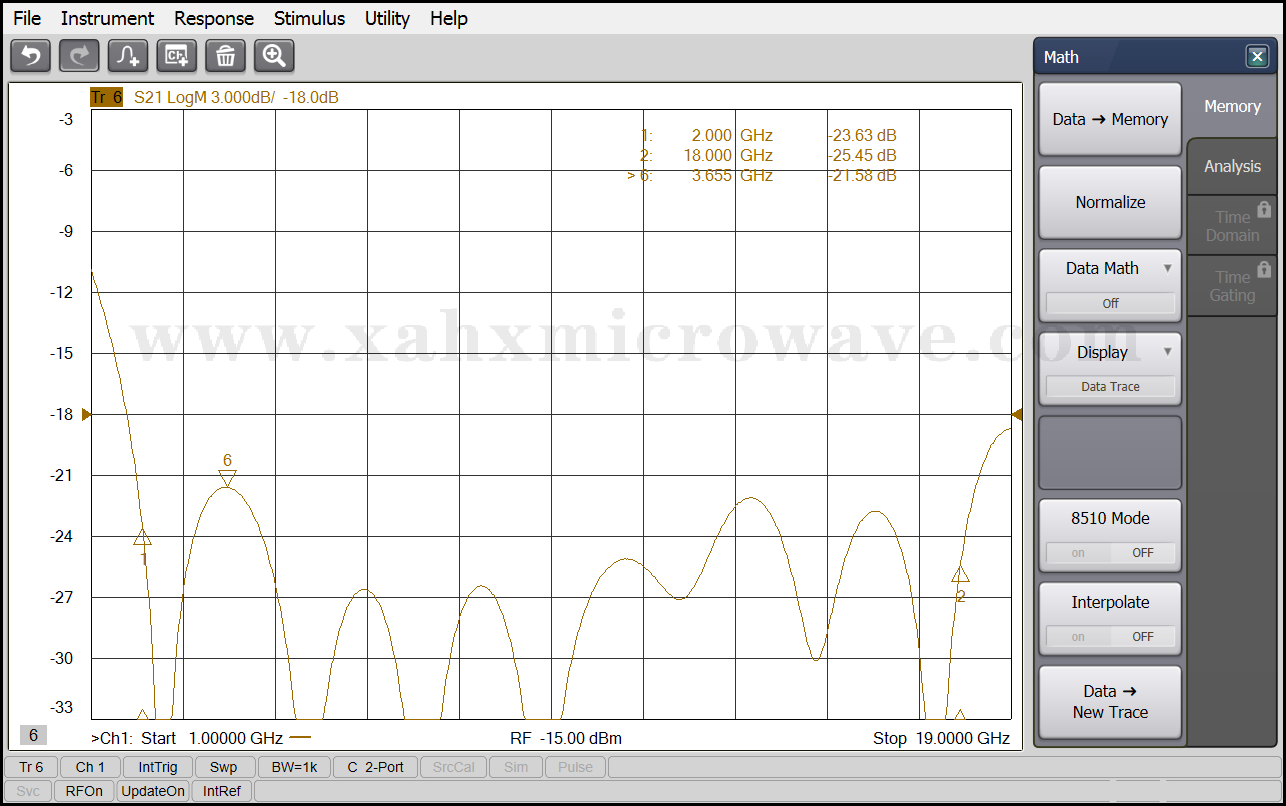
Task: Switch to the Analysis tab
Action: (1232, 166)
